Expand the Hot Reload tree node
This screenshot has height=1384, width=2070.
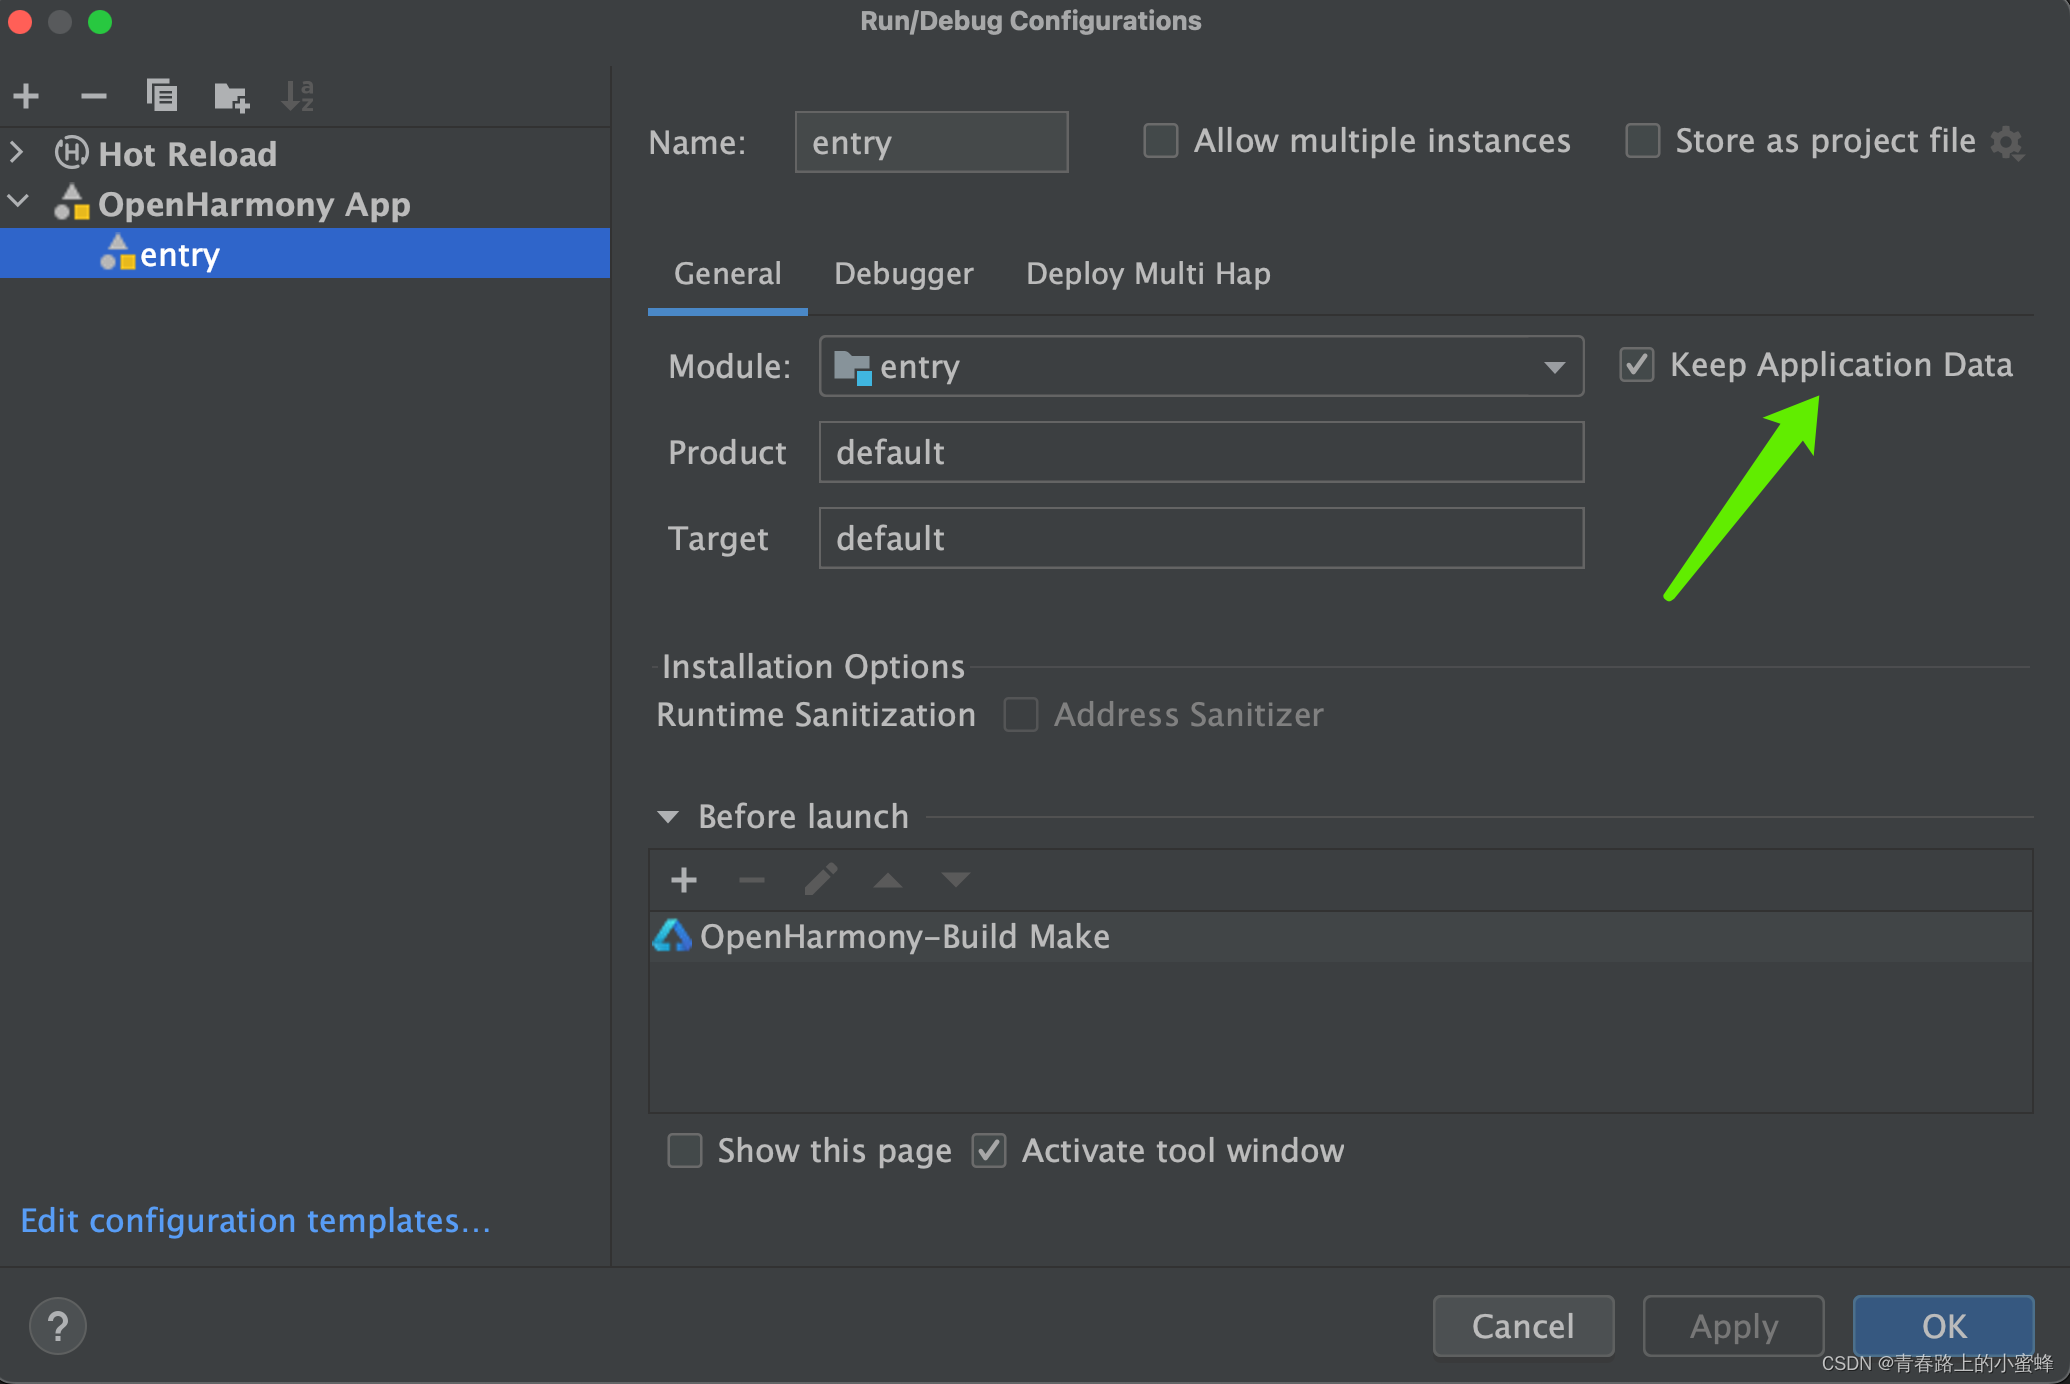[x=17, y=153]
